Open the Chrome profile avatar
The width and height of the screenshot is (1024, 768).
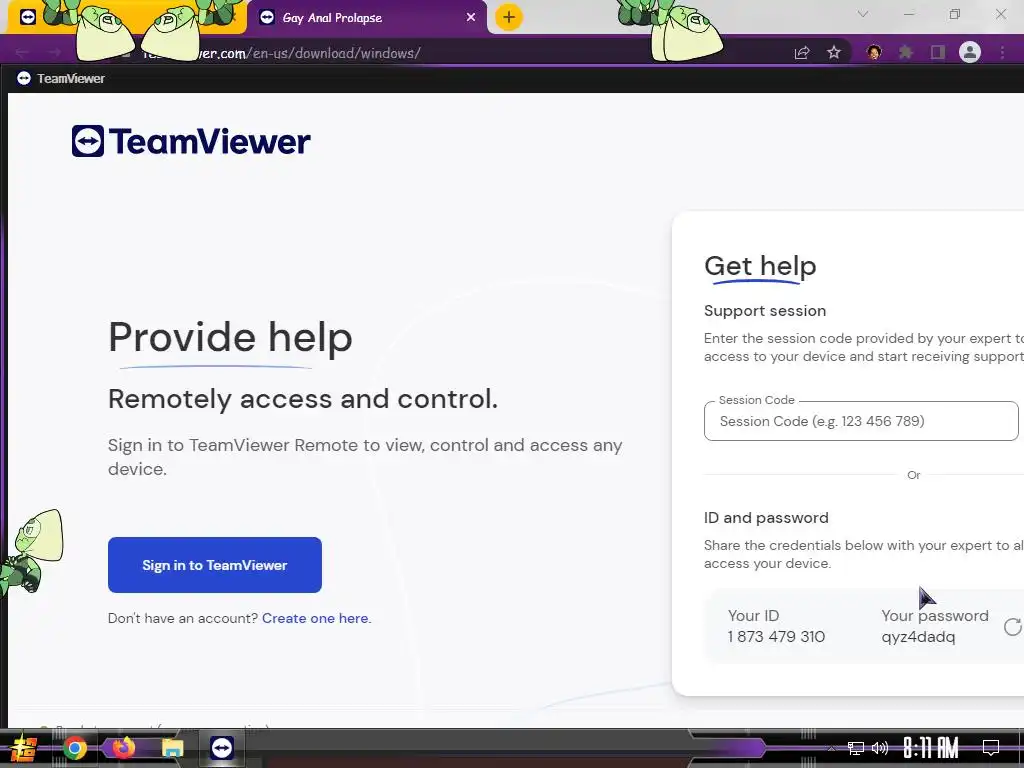point(970,52)
